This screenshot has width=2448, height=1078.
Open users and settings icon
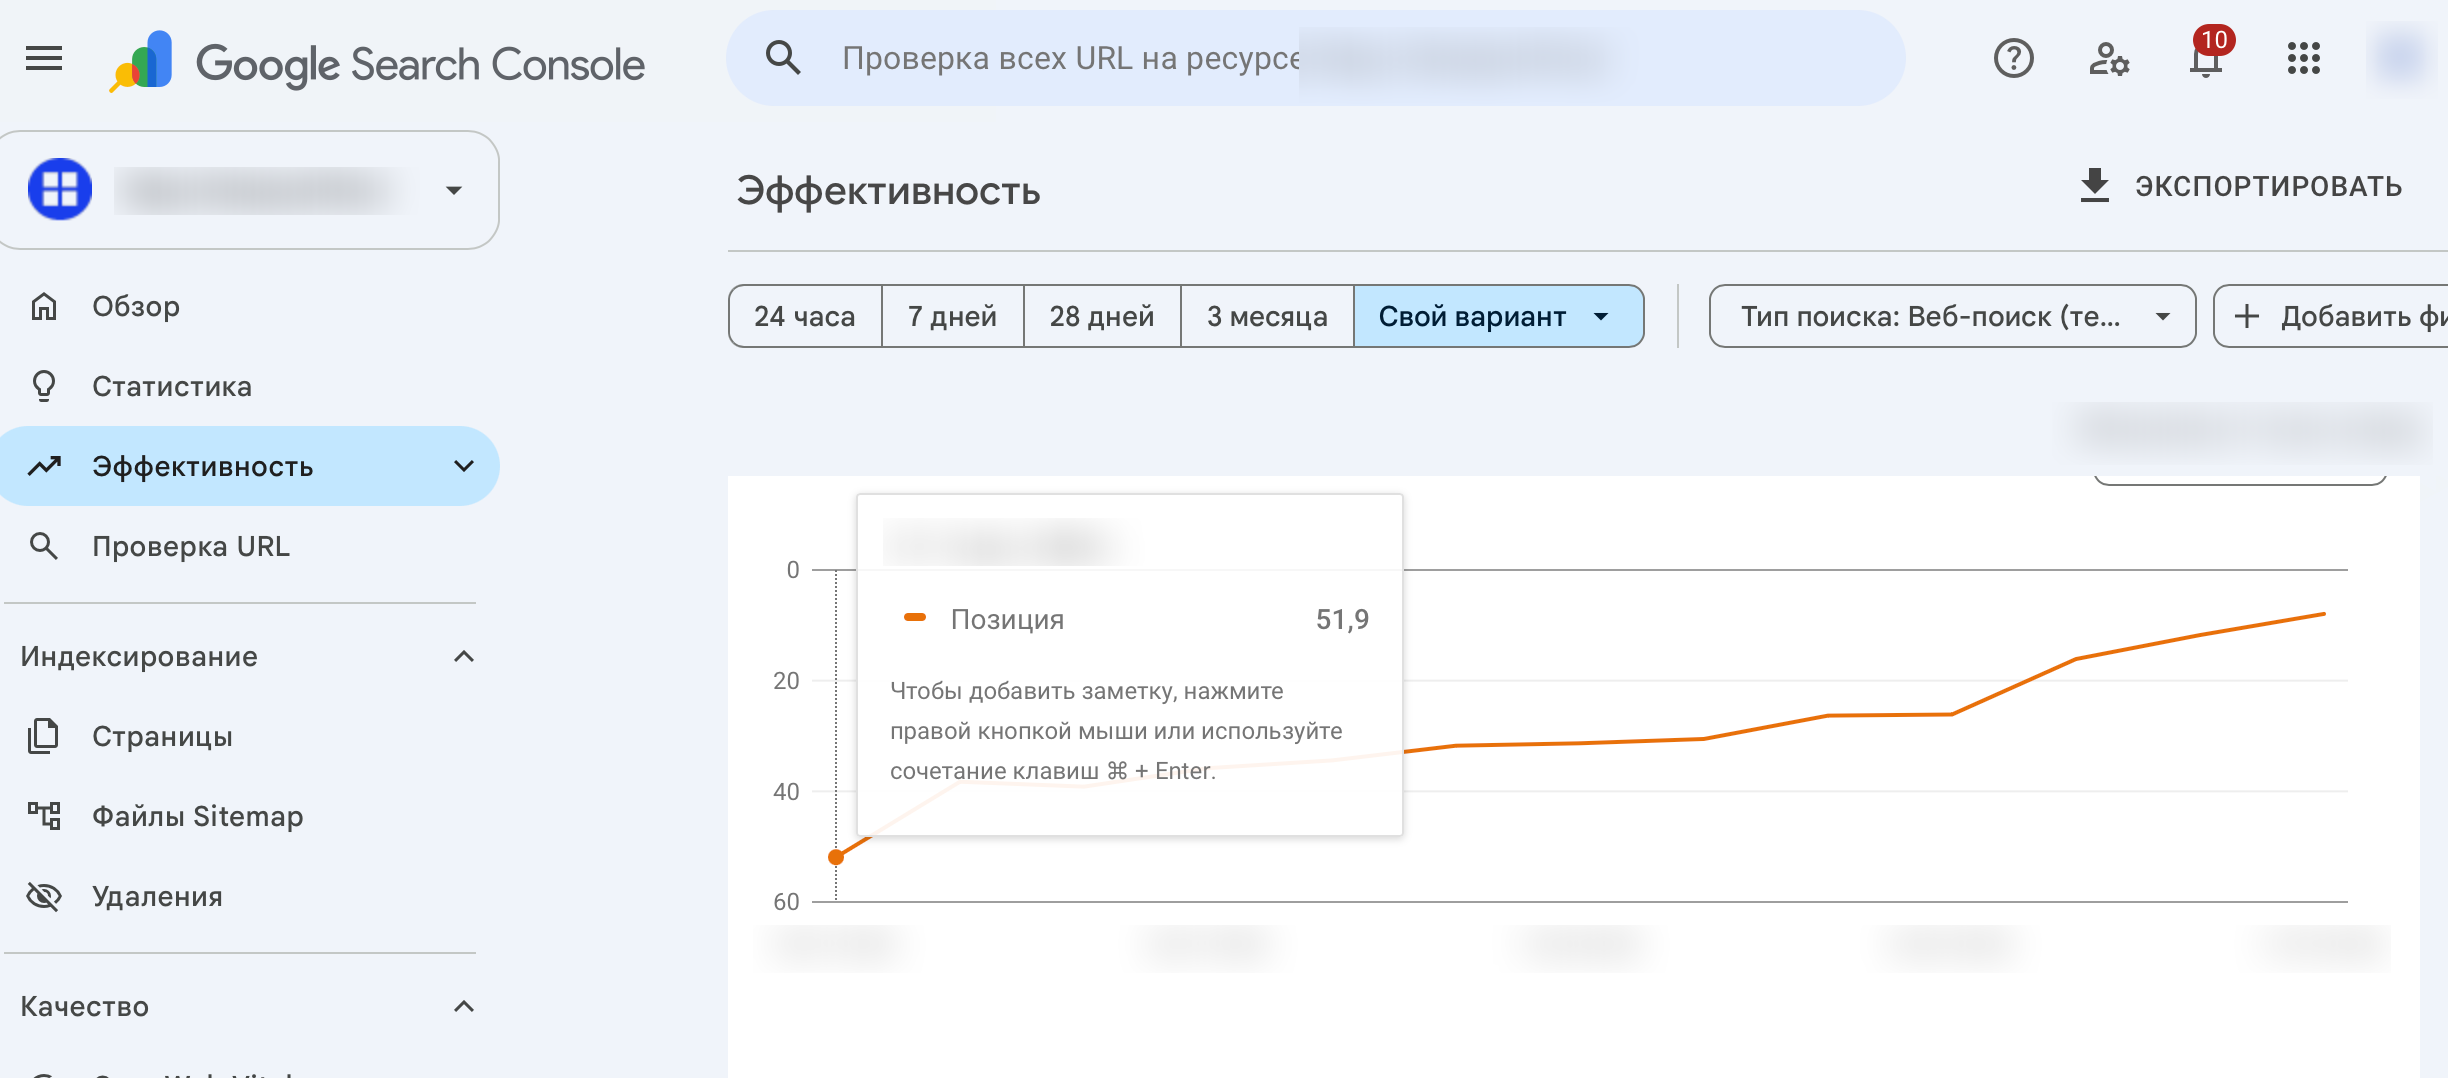(2109, 59)
